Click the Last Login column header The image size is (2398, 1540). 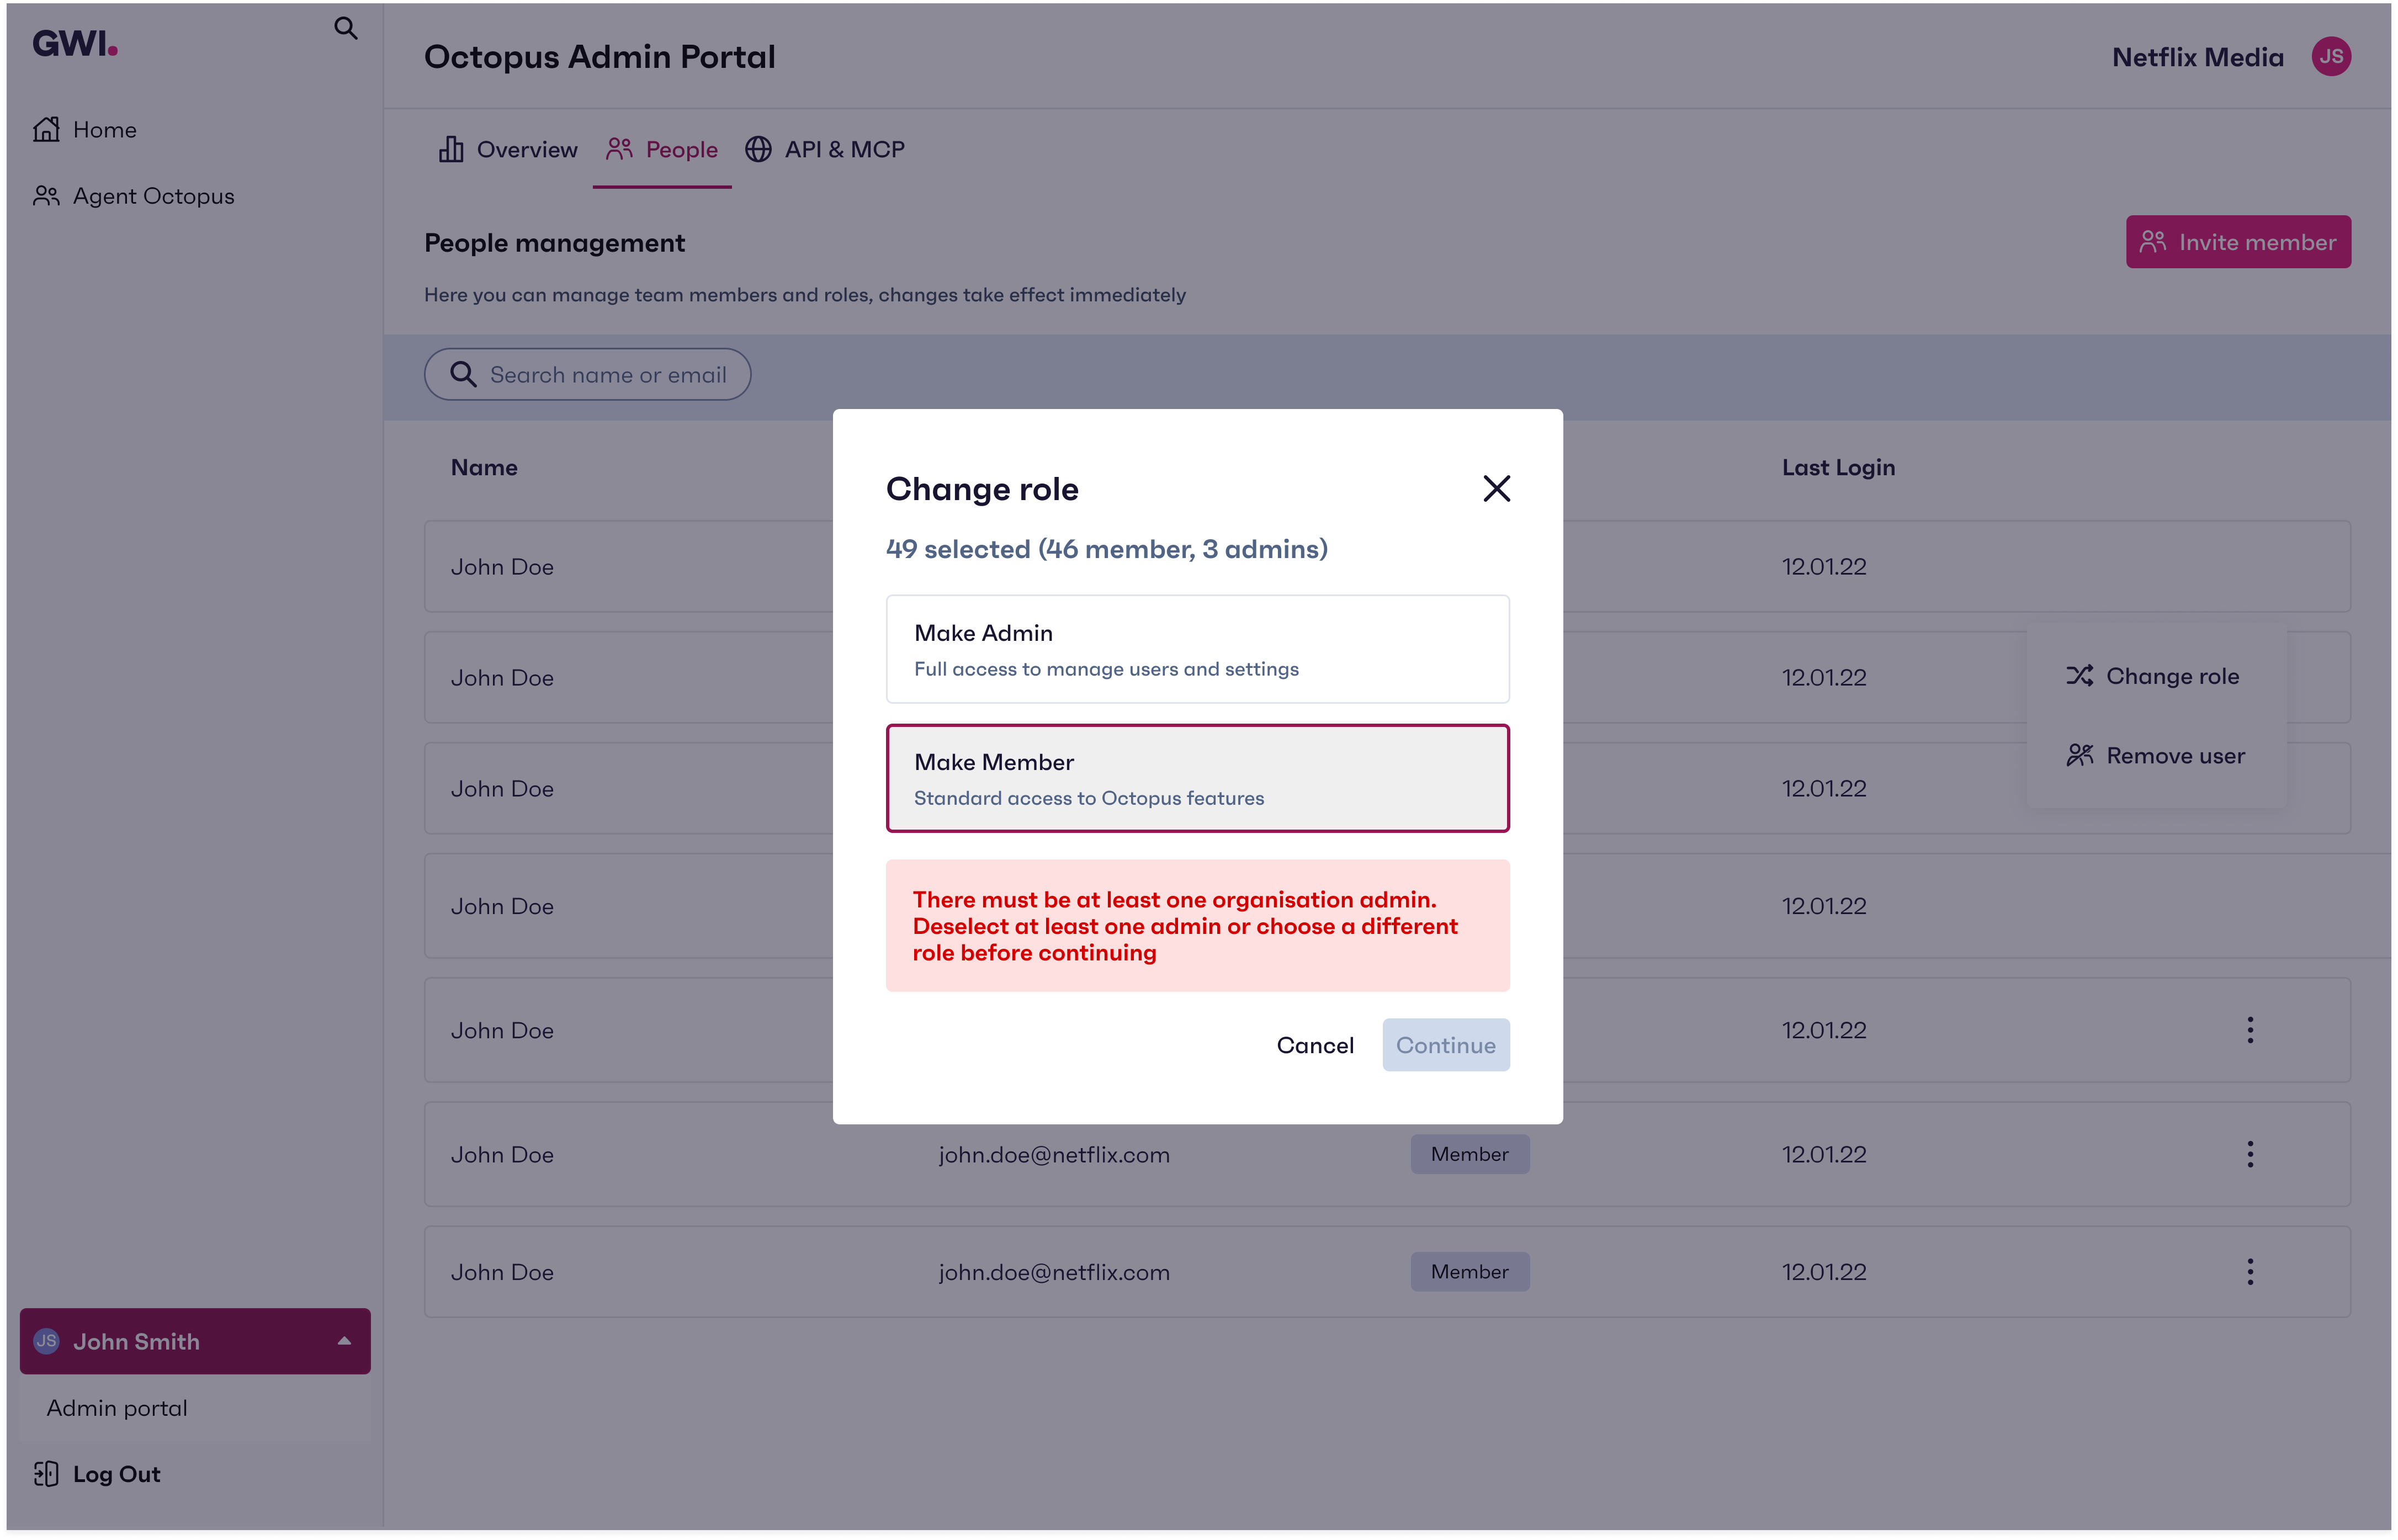[x=1838, y=468]
